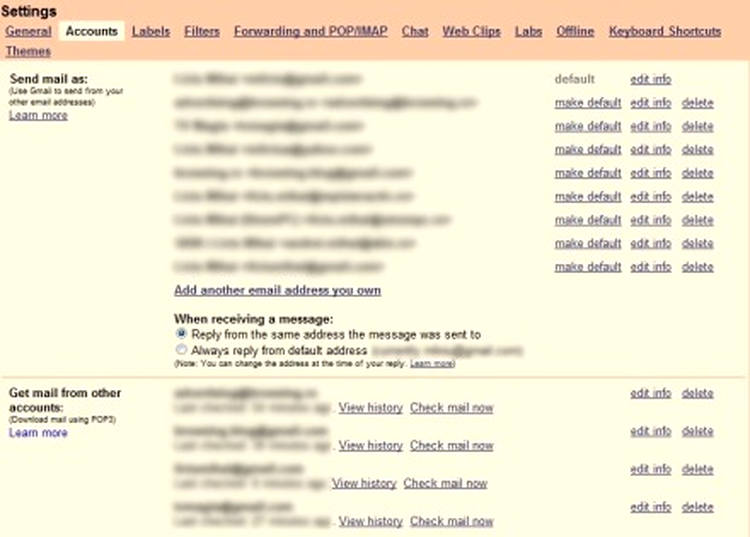Open the Chat settings tab
Image resolution: width=750 pixels, height=537 pixels.
415,32
